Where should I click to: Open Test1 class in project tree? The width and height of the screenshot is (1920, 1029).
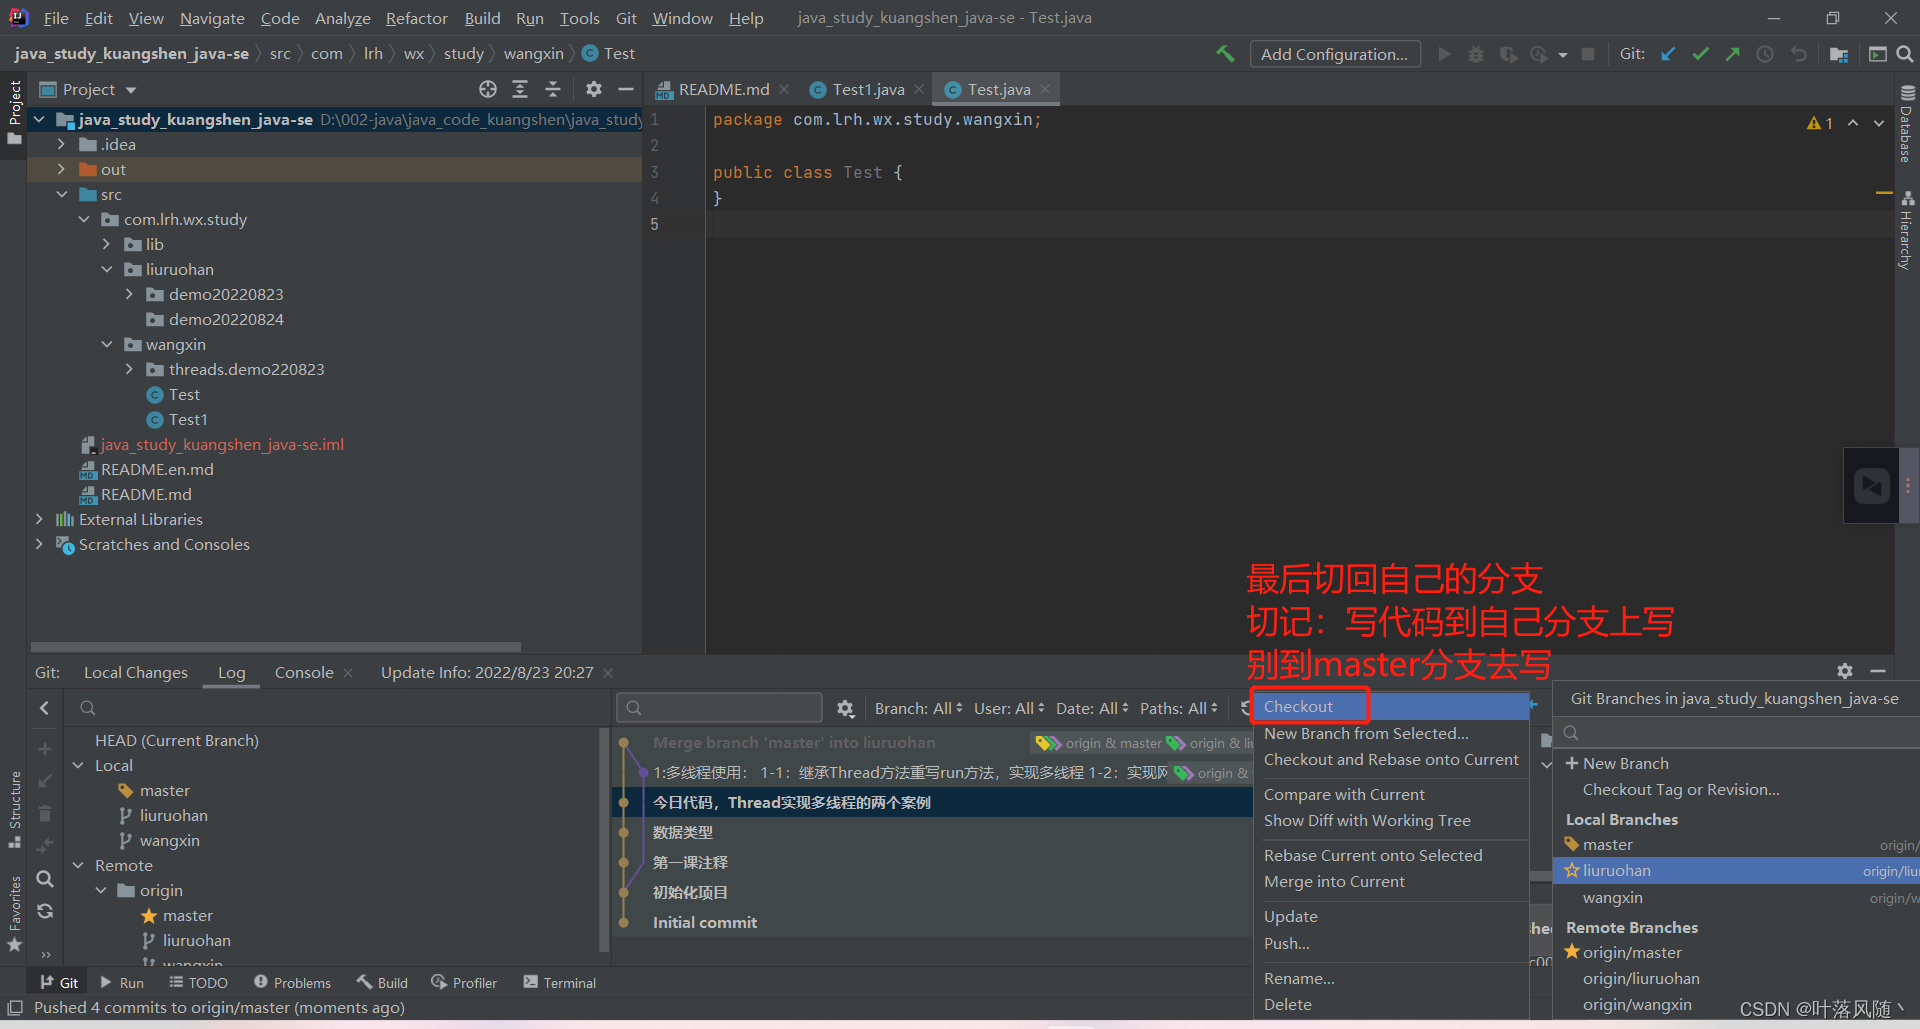tap(177, 419)
